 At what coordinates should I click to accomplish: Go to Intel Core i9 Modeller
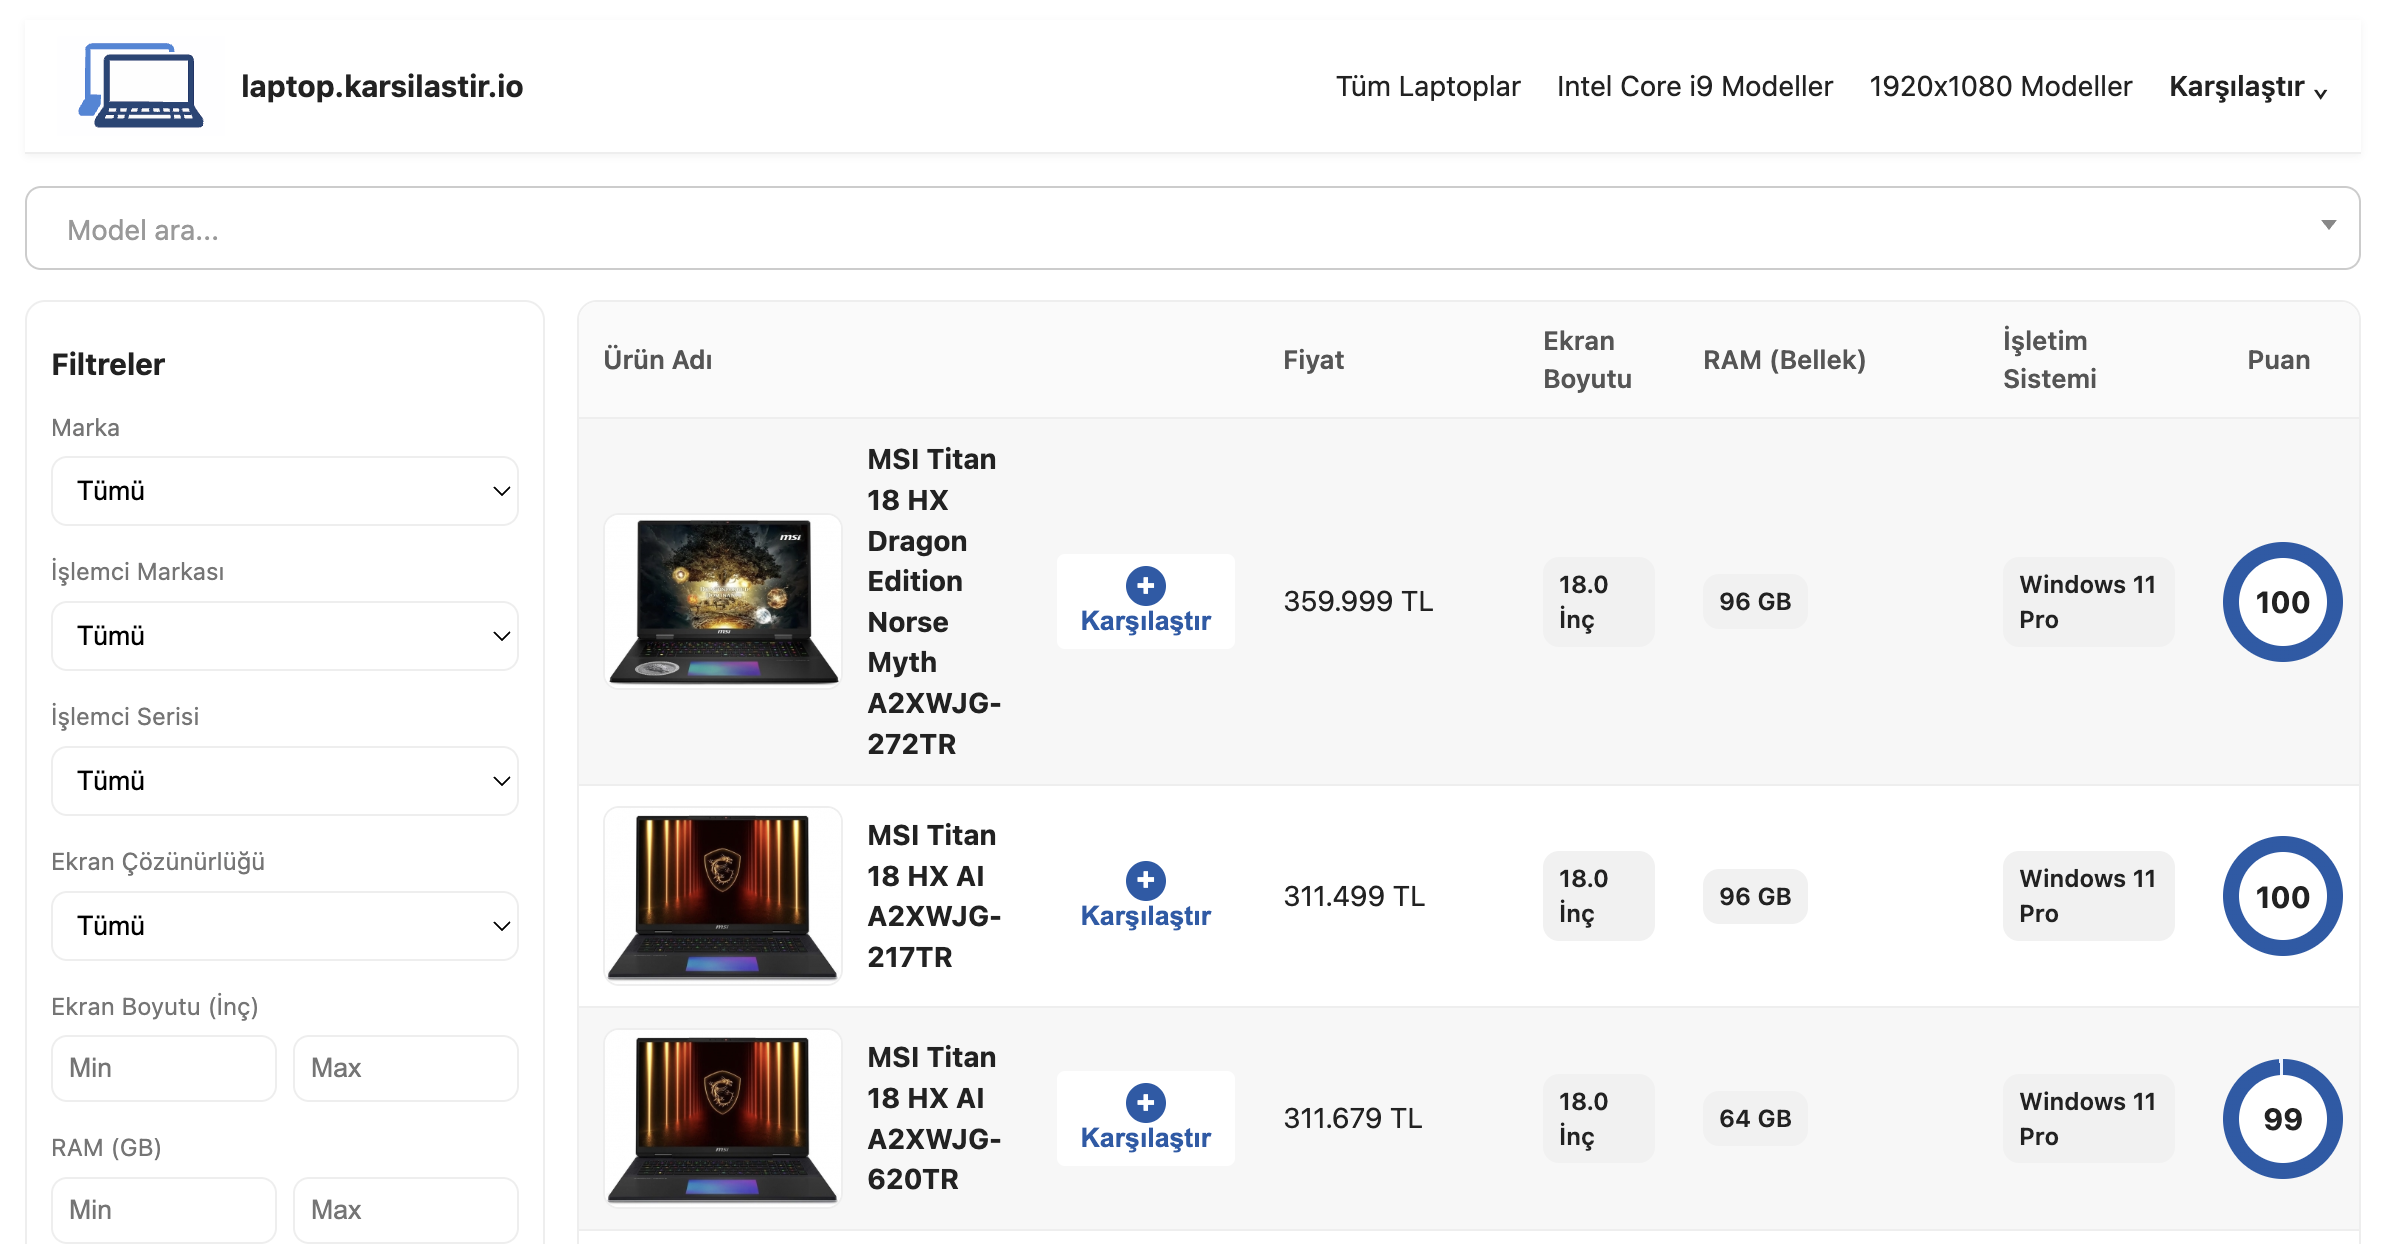click(x=1694, y=87)
